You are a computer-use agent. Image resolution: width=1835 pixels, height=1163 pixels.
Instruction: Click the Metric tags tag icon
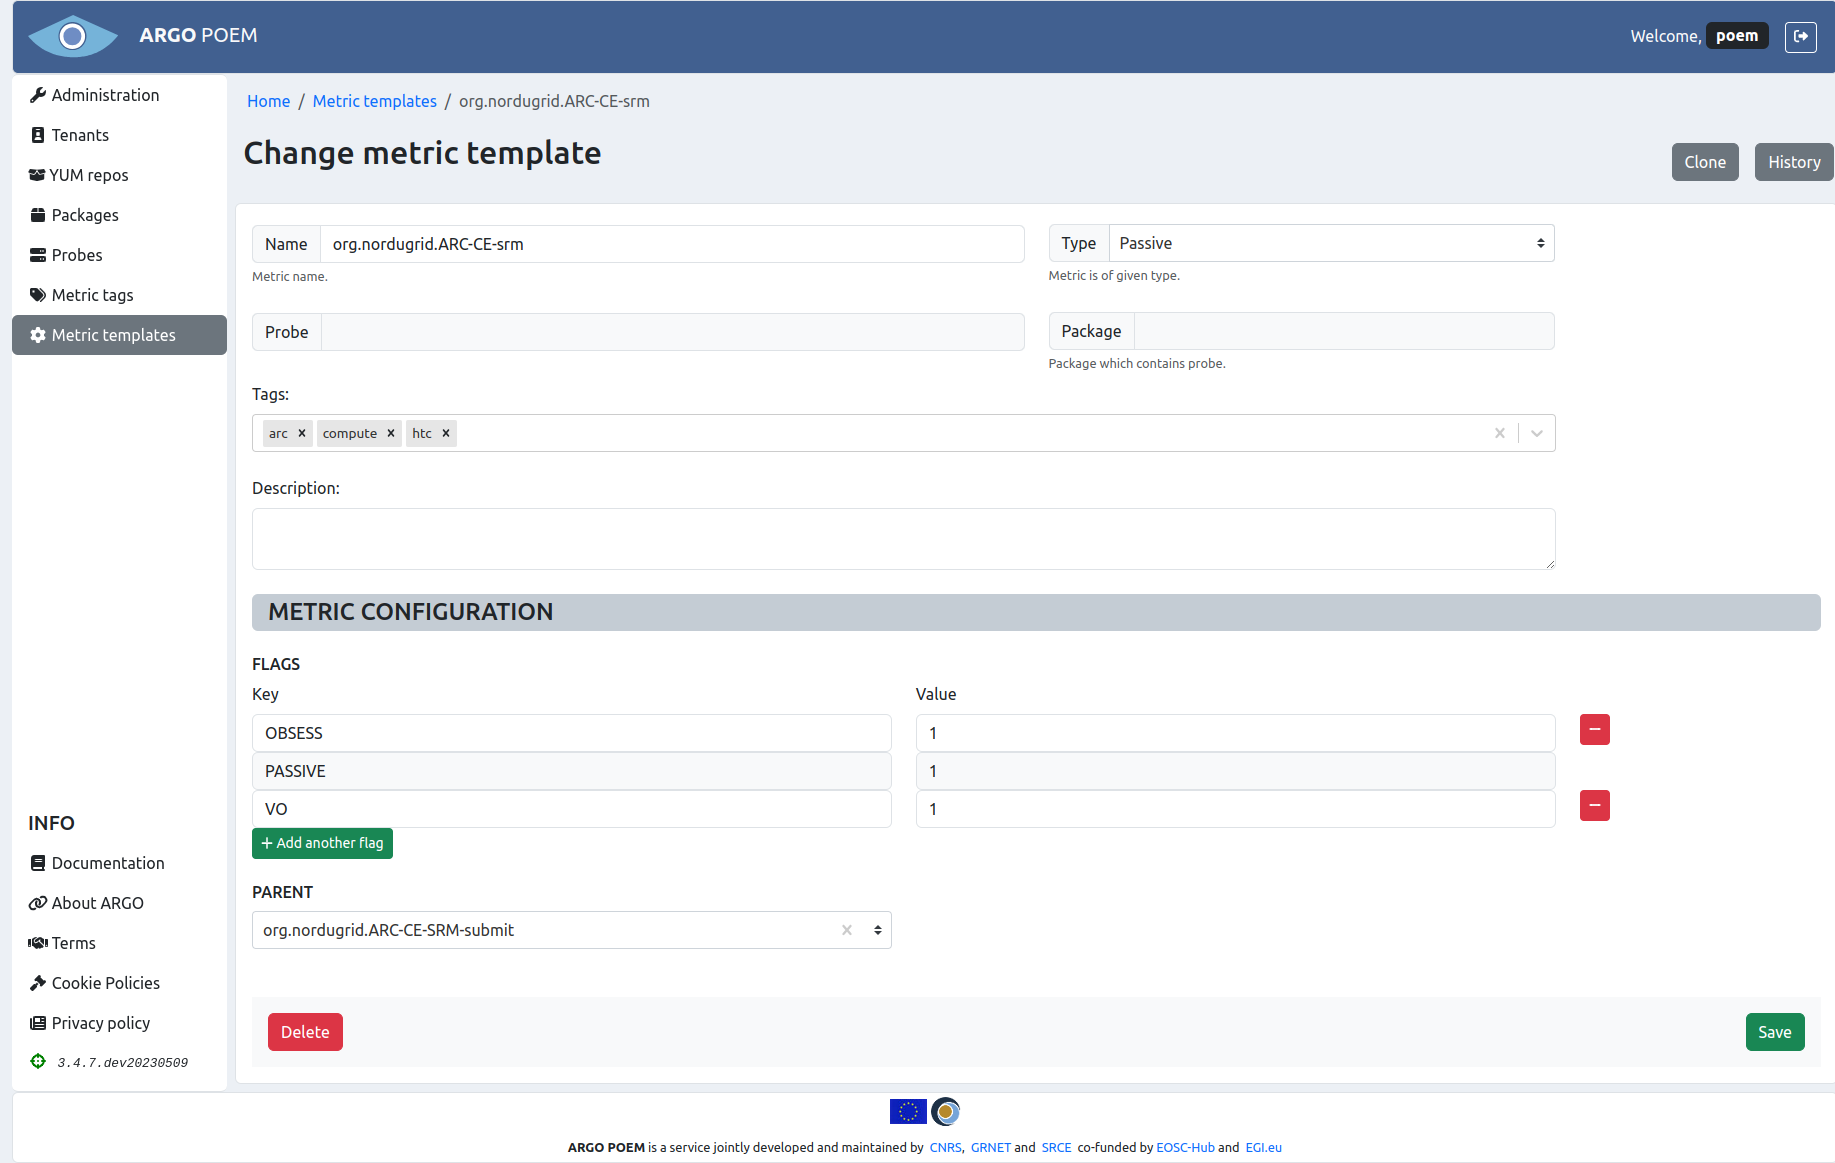click(37, 295)
